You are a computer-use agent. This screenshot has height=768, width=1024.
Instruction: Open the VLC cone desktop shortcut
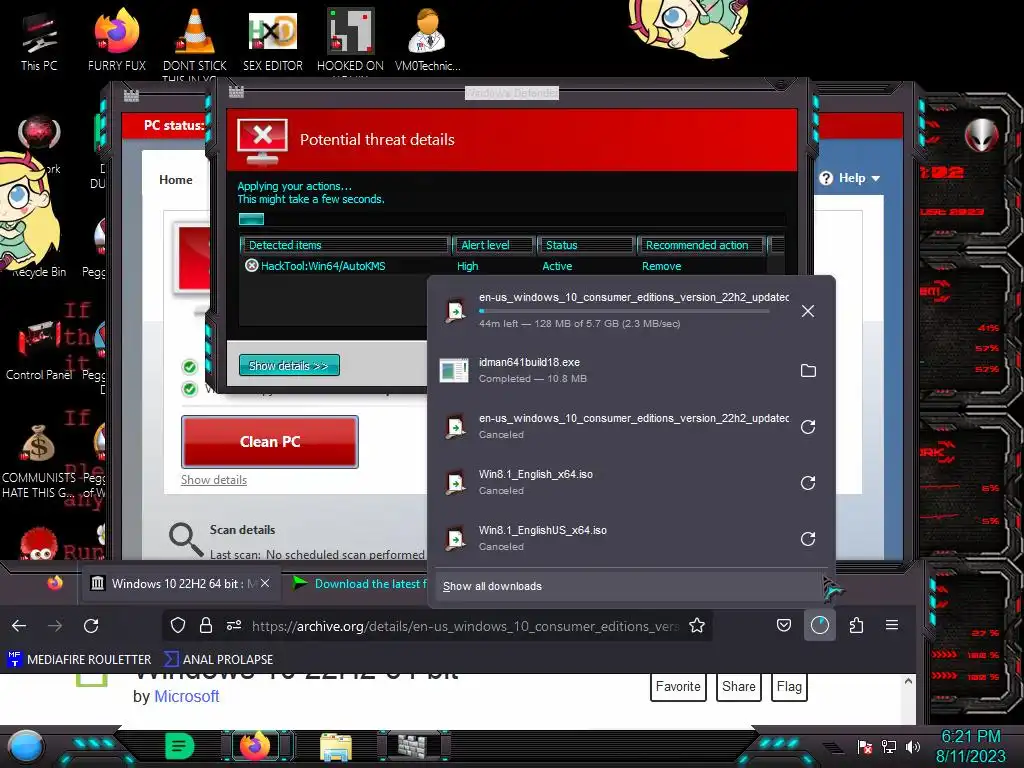195,41
